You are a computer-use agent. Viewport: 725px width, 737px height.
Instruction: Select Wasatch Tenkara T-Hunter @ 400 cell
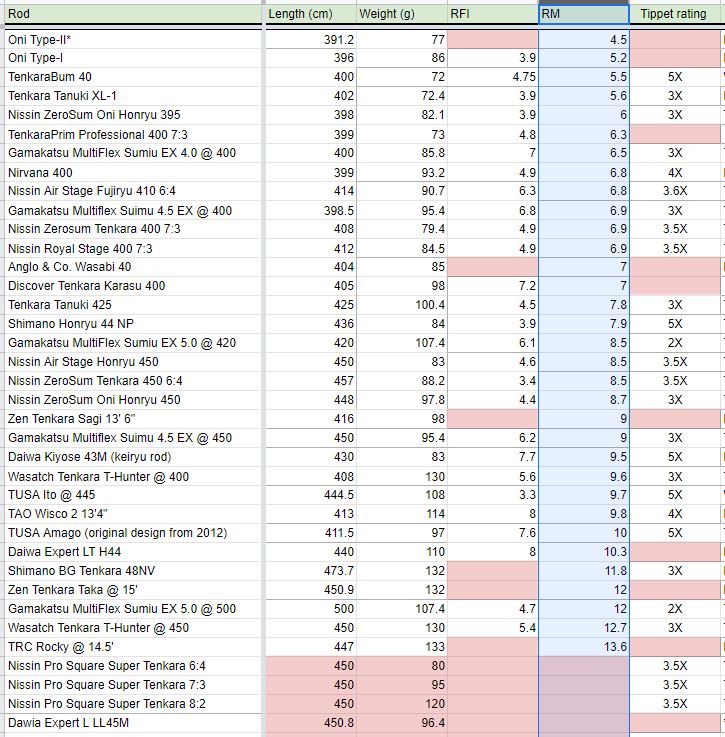click(x=133, y=476)
